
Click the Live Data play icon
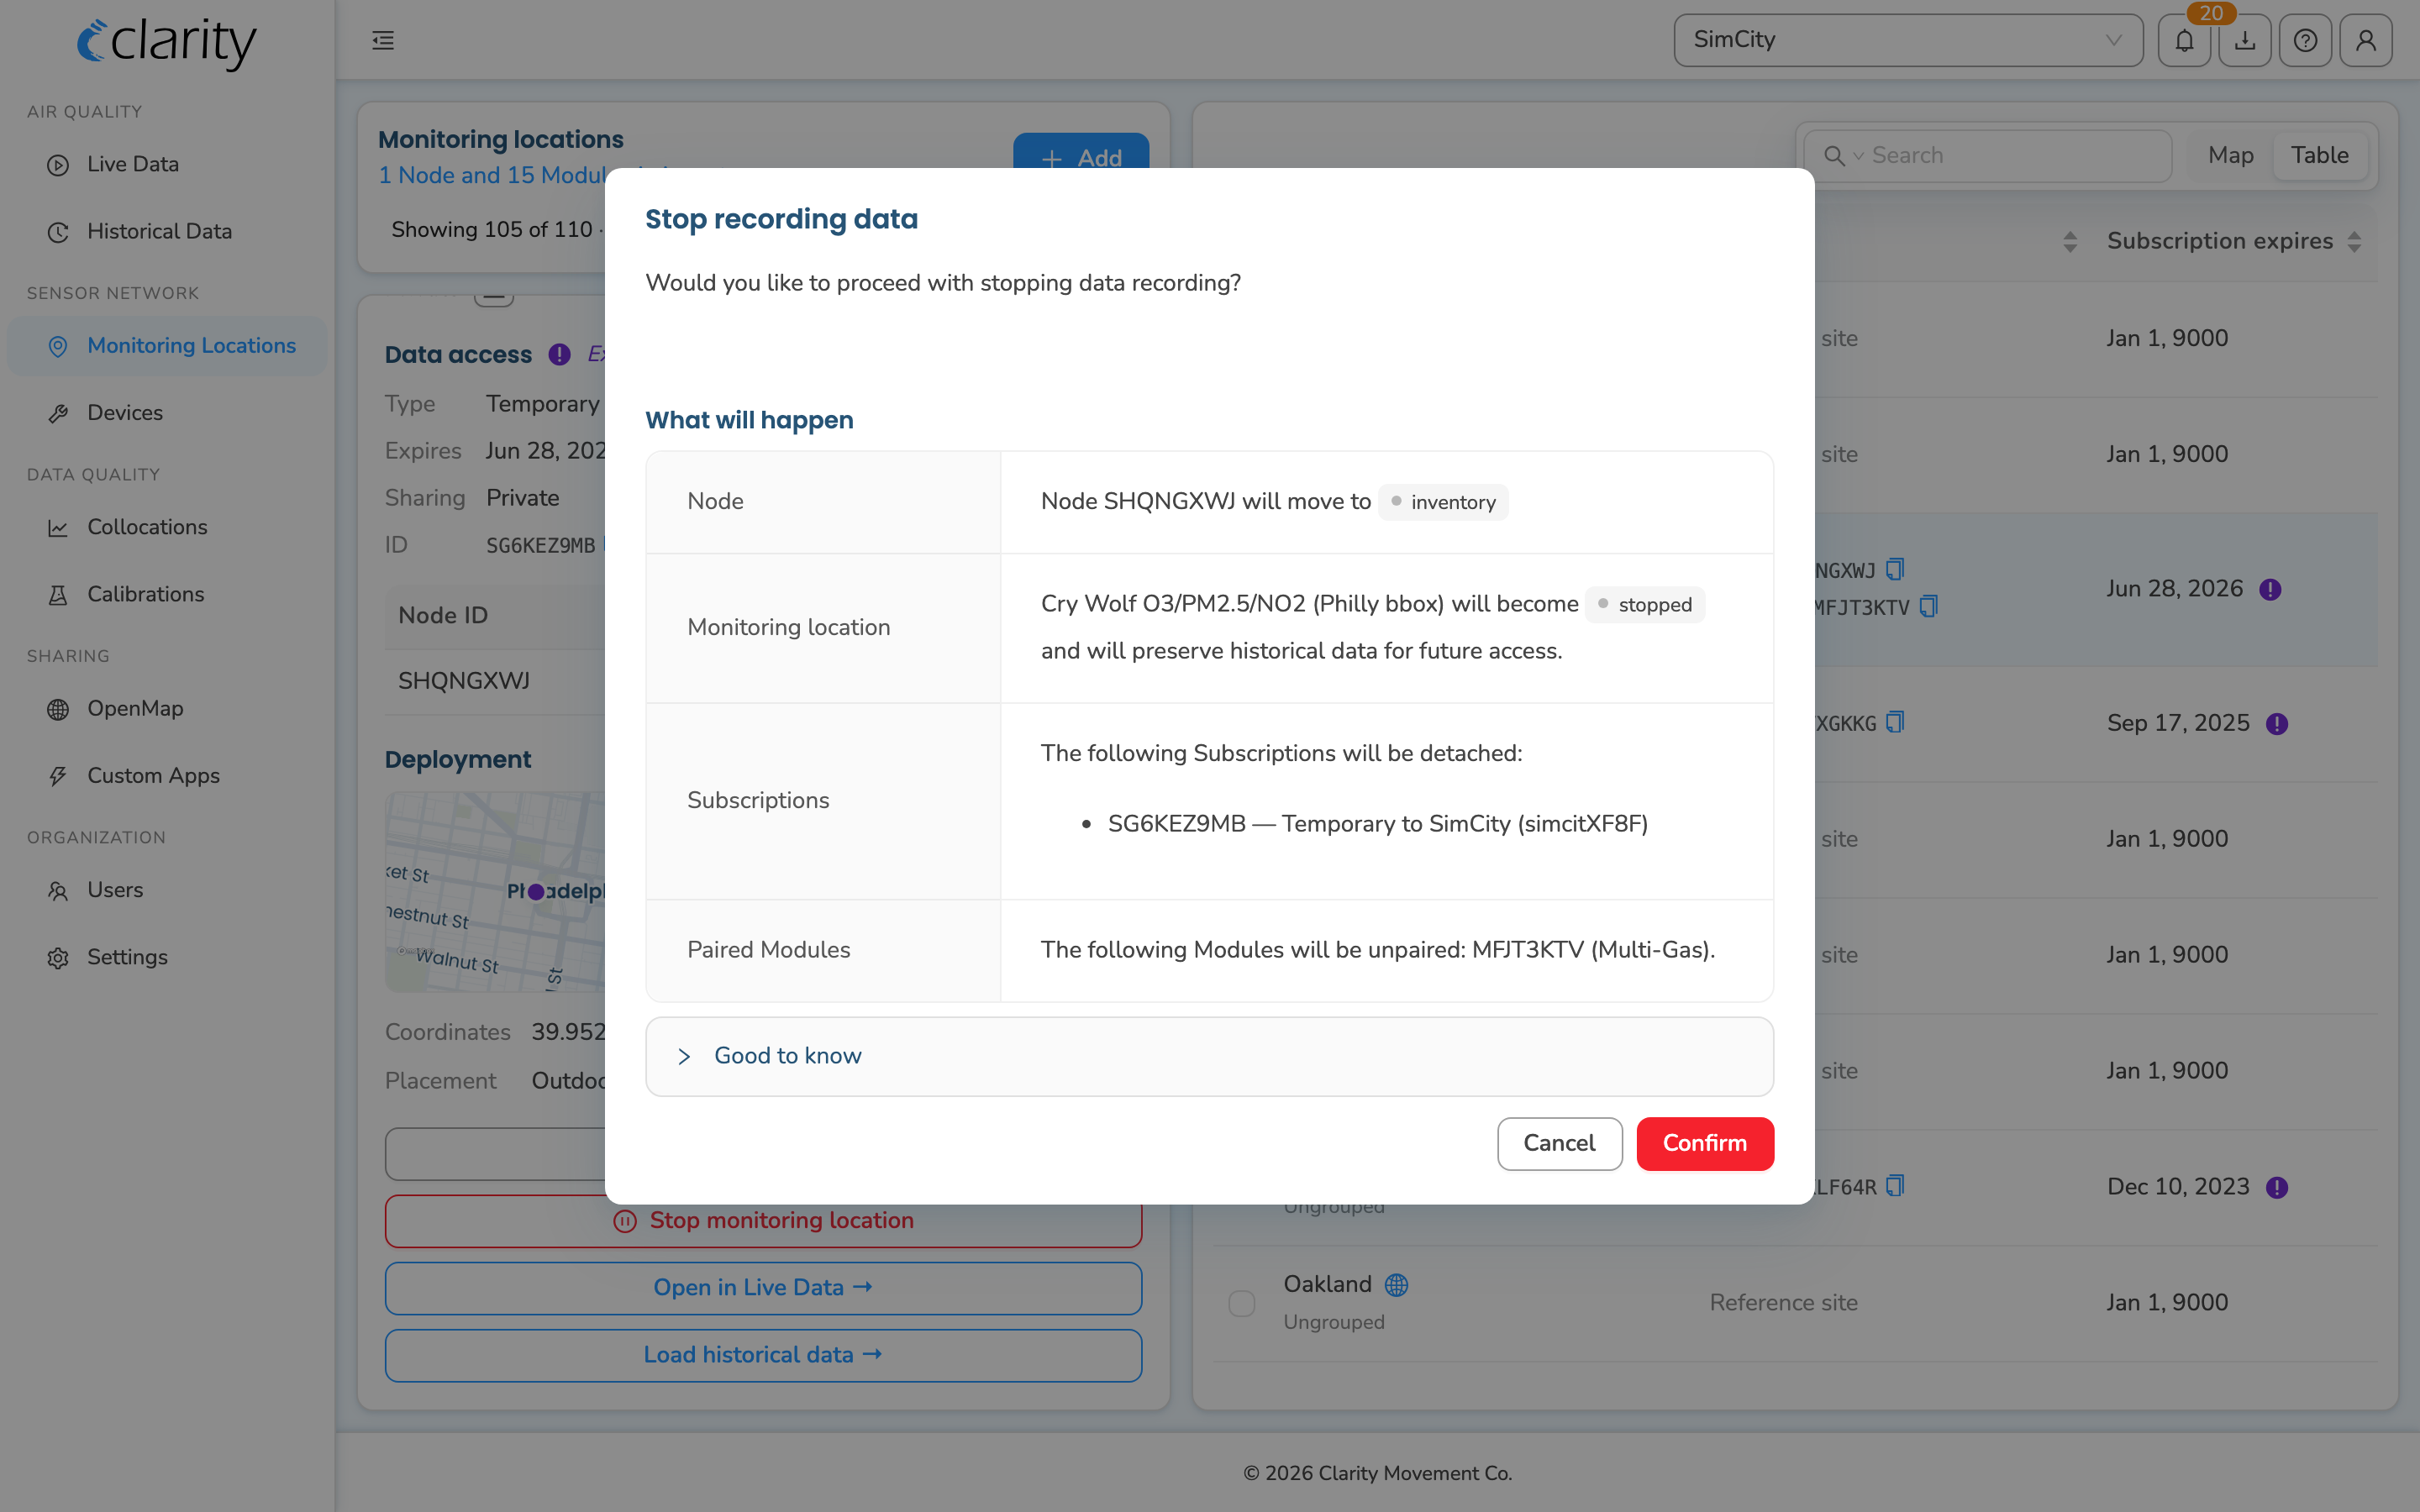(58, 165)
